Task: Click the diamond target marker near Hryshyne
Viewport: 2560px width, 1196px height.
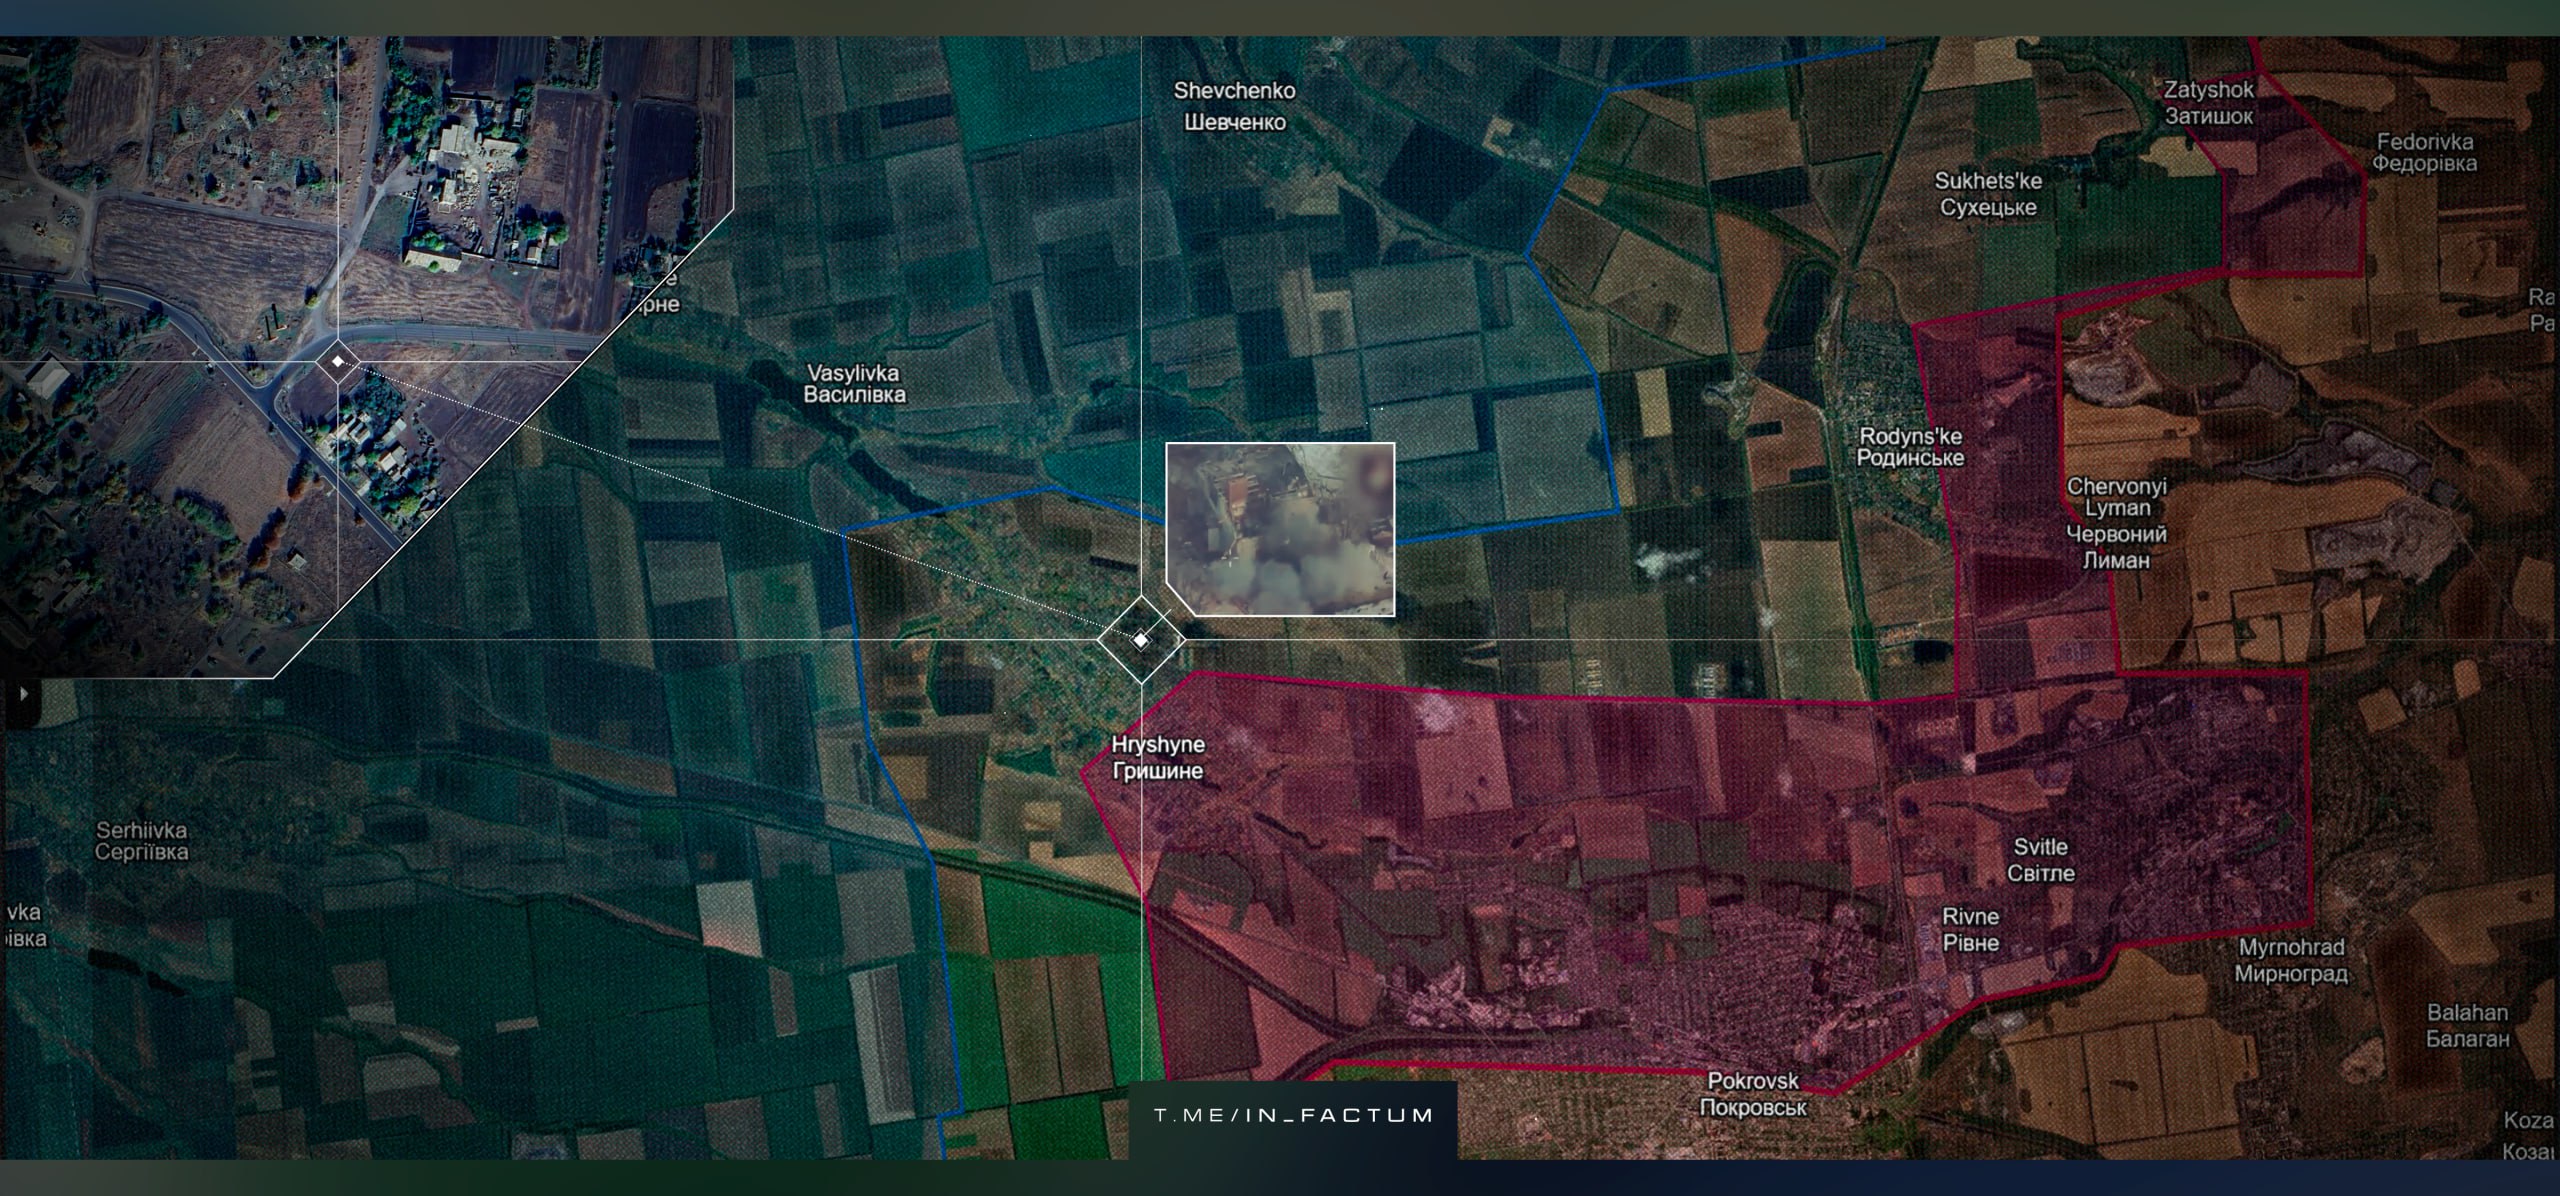Action: pos(1141,640)
